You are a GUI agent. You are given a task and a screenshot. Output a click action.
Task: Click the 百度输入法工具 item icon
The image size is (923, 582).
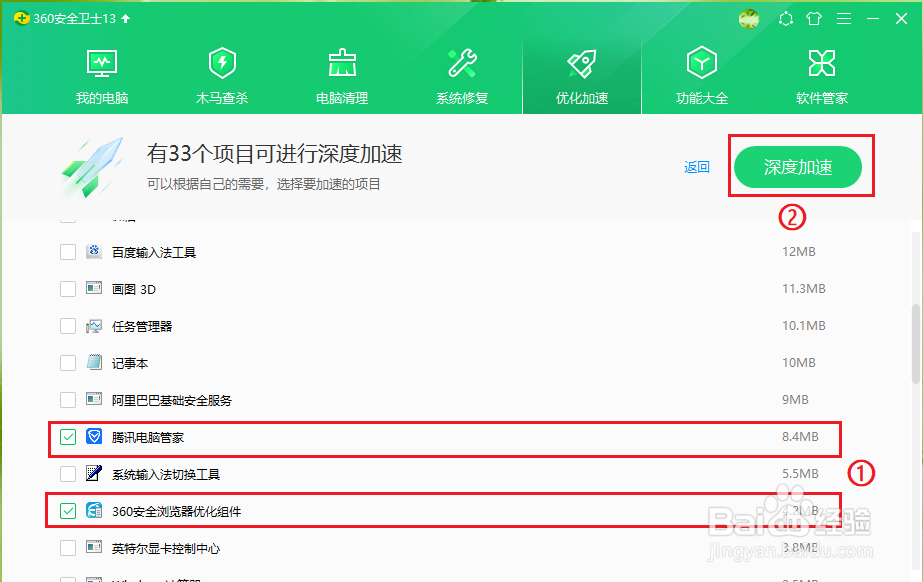click(x=94, y=252)
